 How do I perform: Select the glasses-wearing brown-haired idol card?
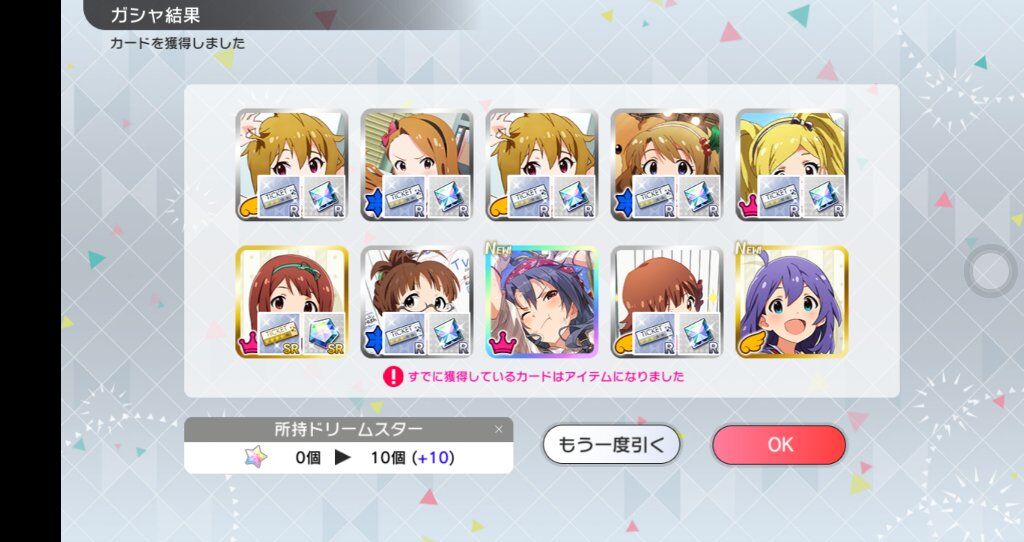[417, 302]
